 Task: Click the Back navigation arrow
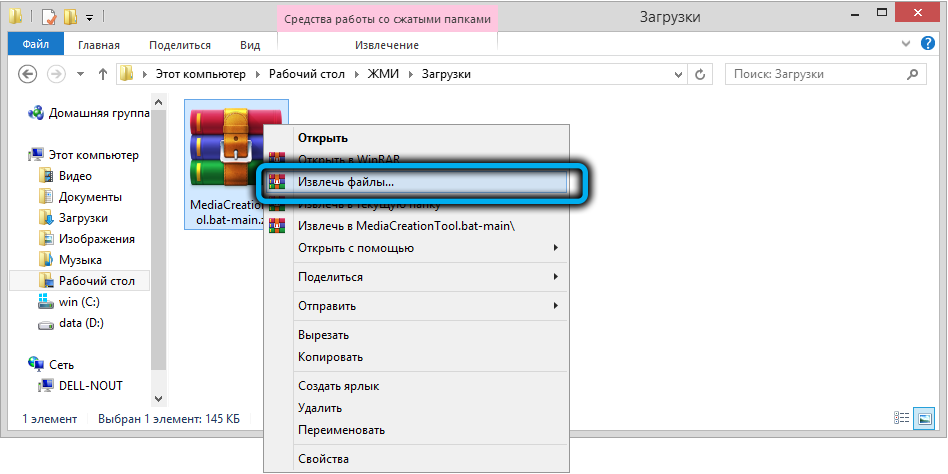click(x=28, y=74)
